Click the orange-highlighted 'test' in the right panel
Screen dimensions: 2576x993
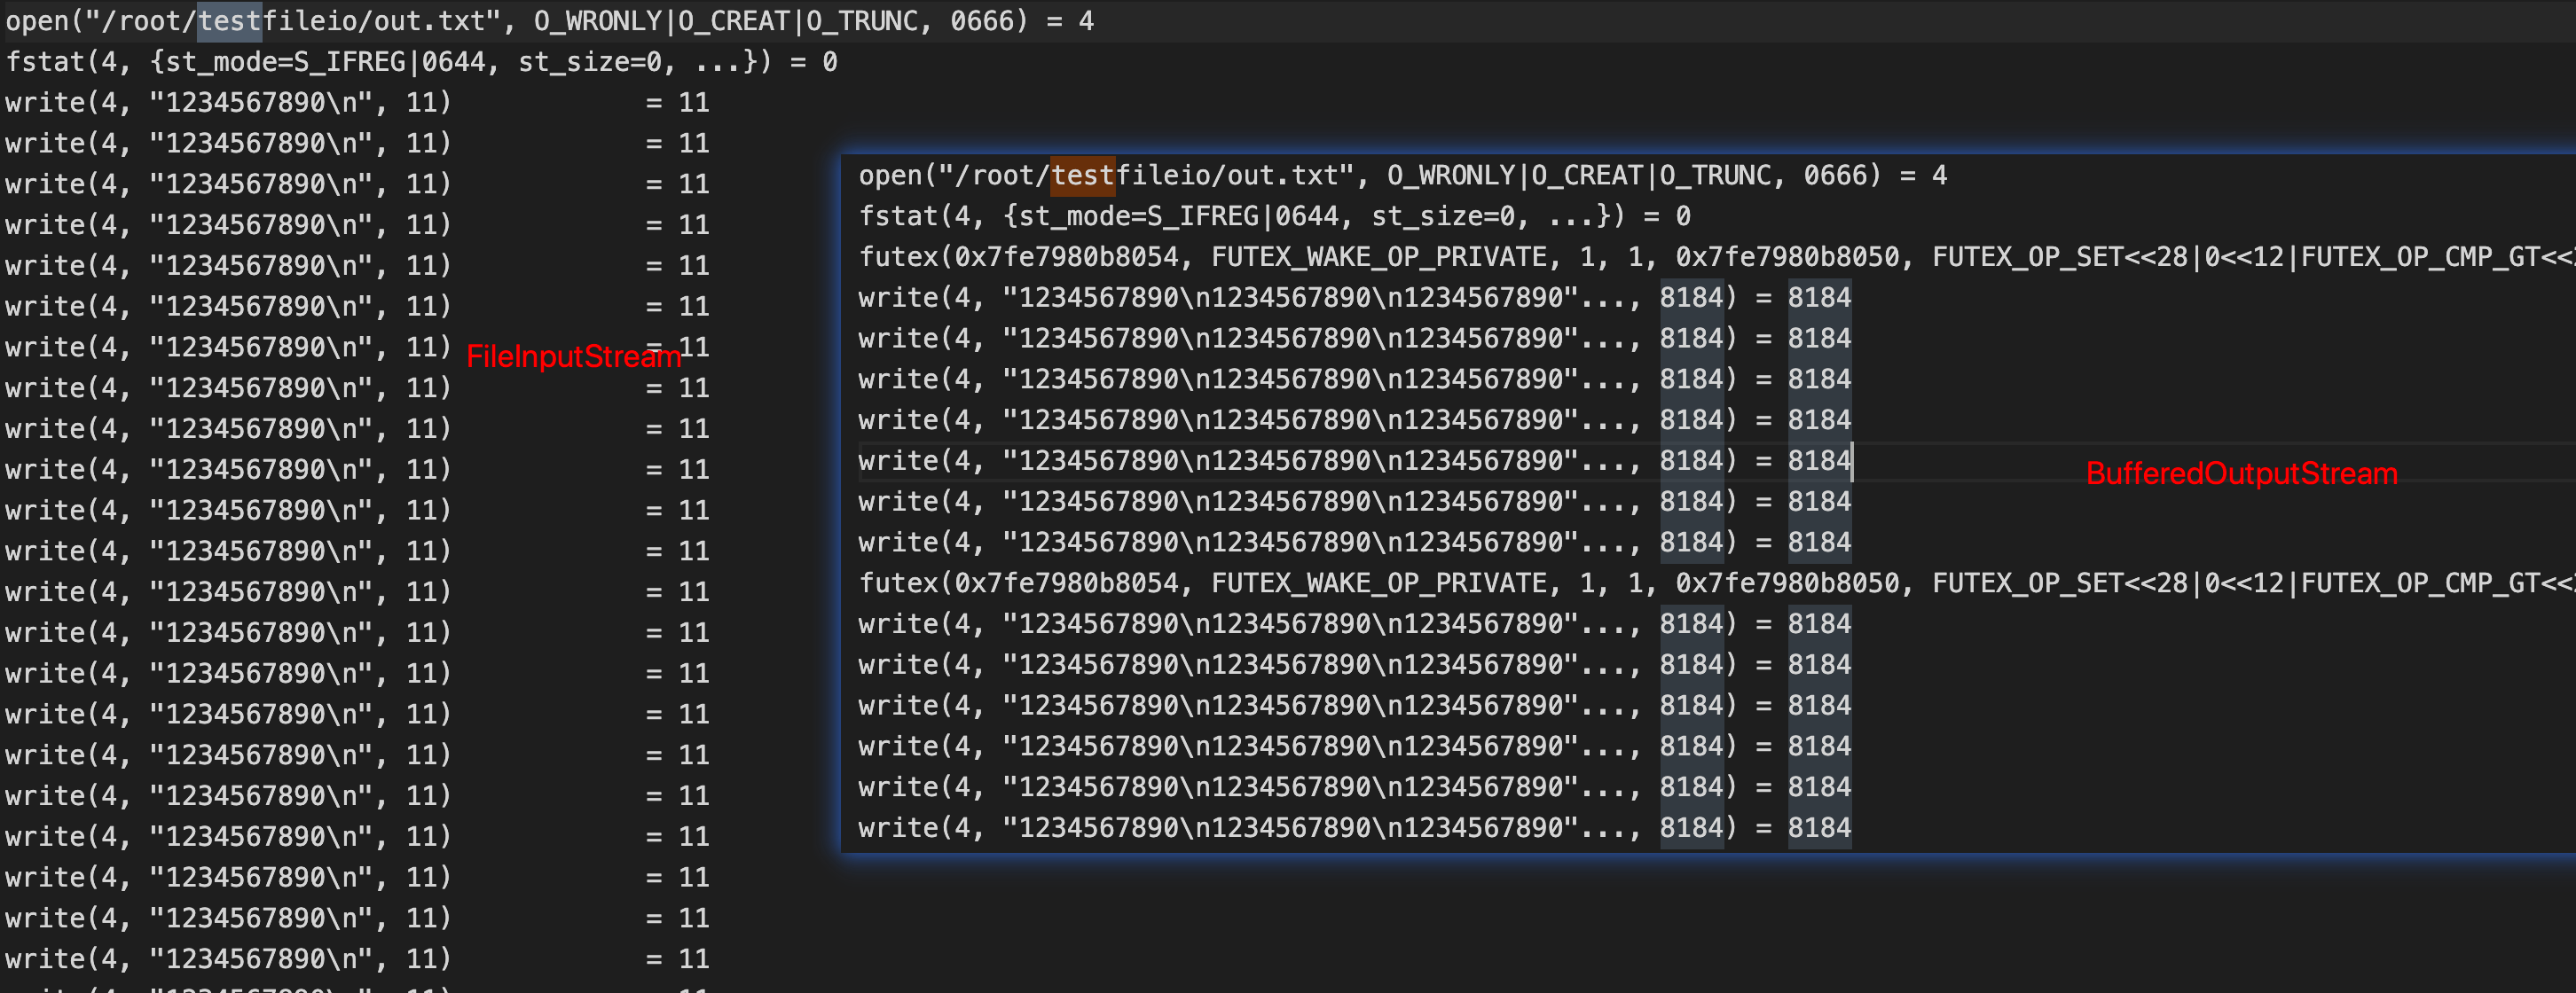[x=1082, y=176]
